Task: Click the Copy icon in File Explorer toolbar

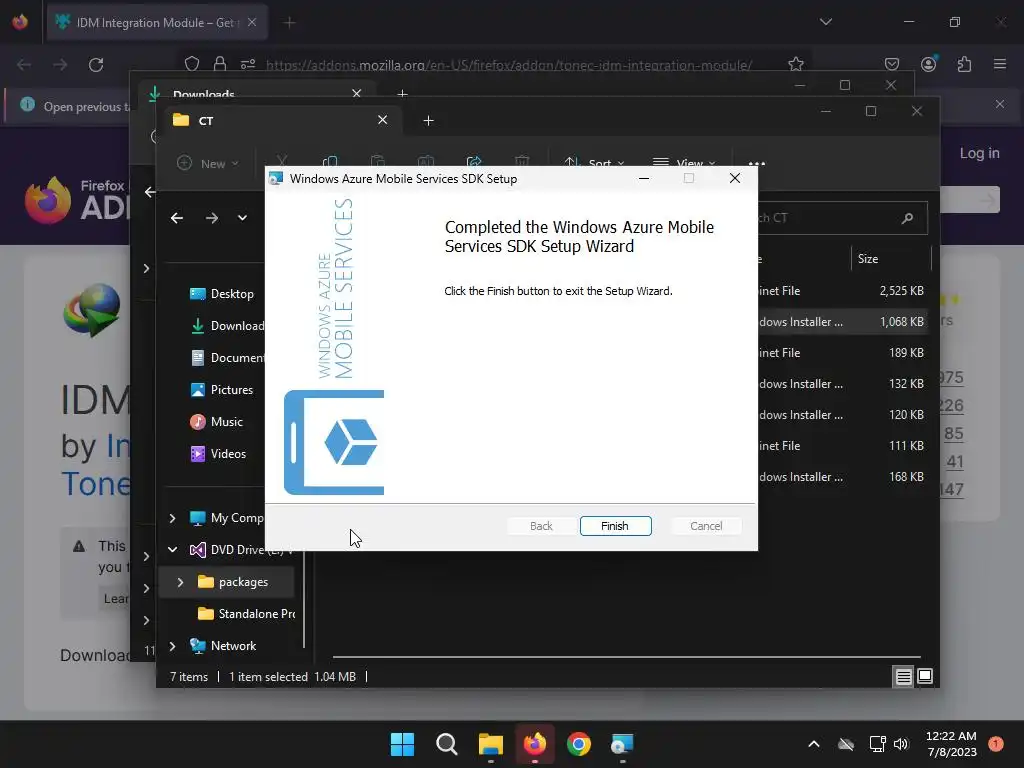Action: [x=330, y=161]
